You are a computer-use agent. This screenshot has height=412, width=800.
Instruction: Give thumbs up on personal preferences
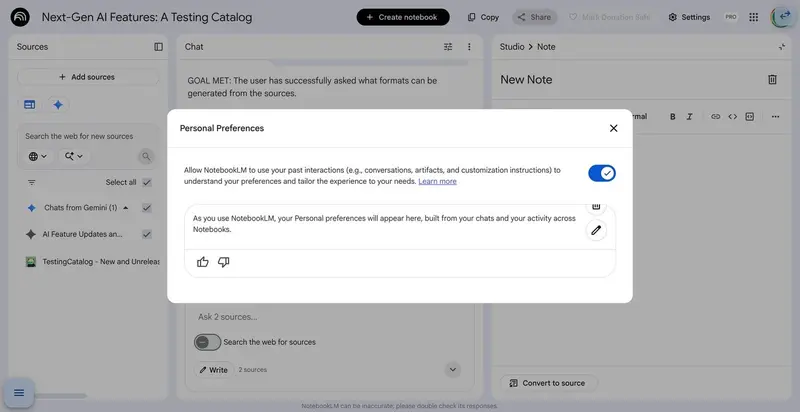tap(203, 262)
